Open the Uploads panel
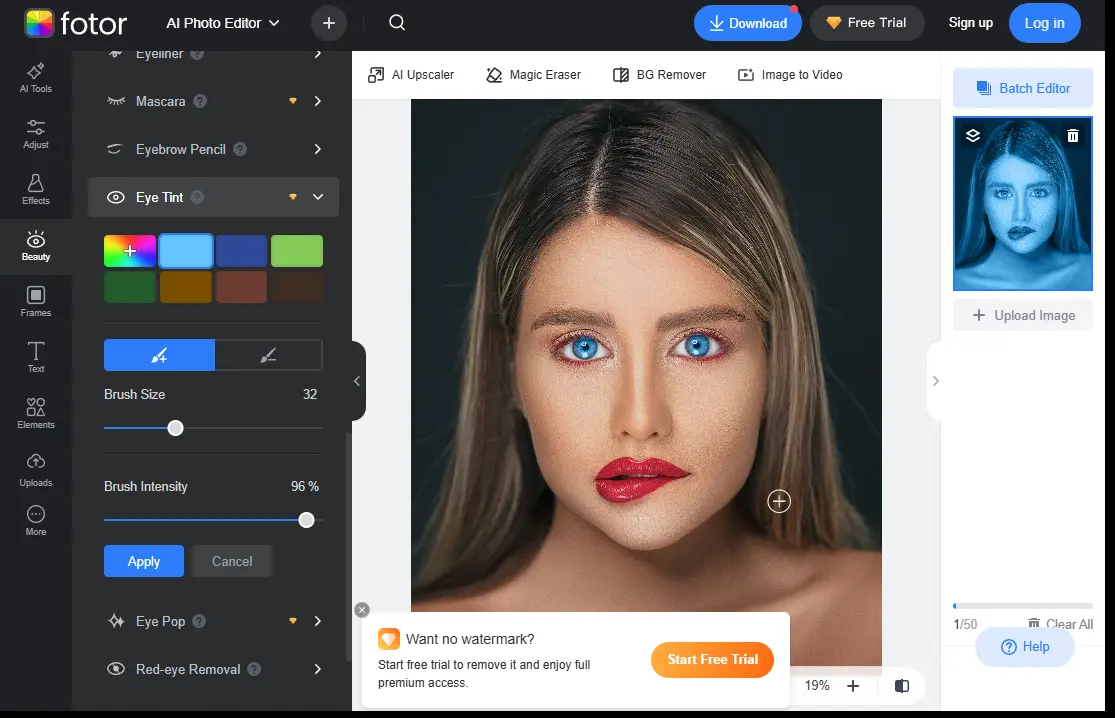This screenshot has width=1115, height=718. tap(36, 471)
